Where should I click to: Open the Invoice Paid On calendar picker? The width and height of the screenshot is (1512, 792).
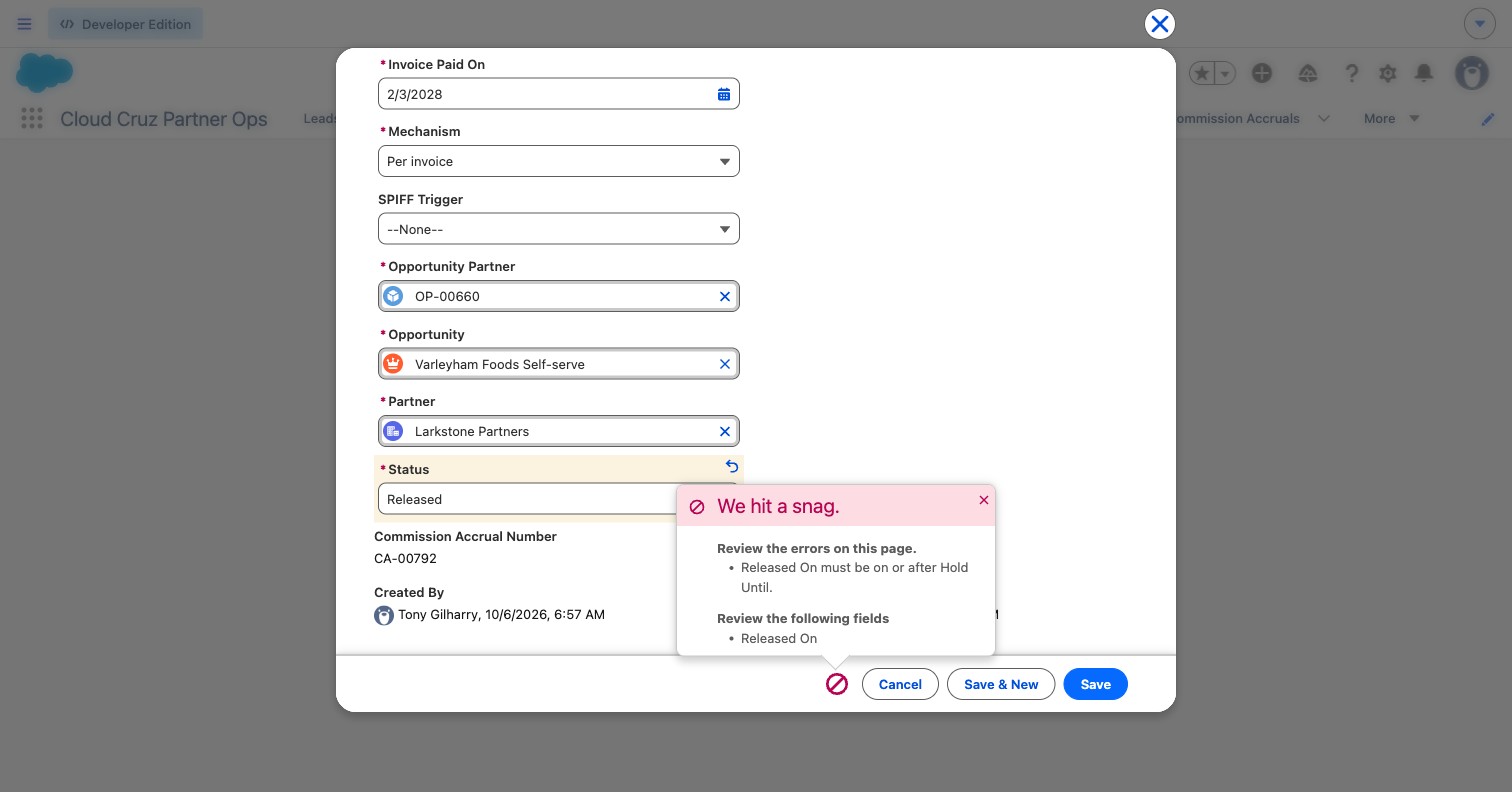point(724,94)
